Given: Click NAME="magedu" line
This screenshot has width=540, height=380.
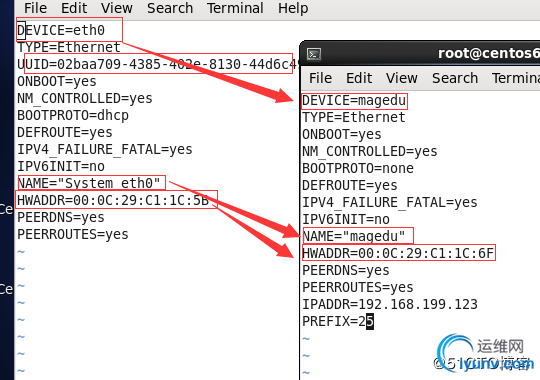Looking at the screenshot, I should point(354,236).
